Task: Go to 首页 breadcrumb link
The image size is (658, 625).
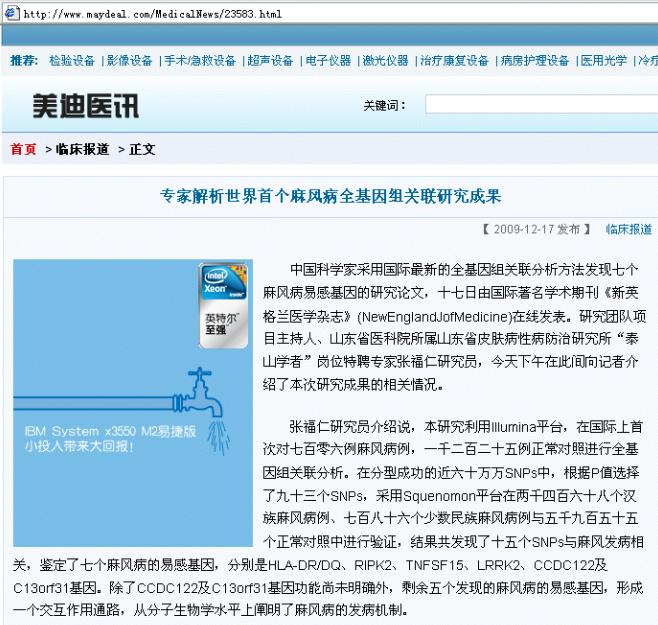Action: tap(24, 149)
